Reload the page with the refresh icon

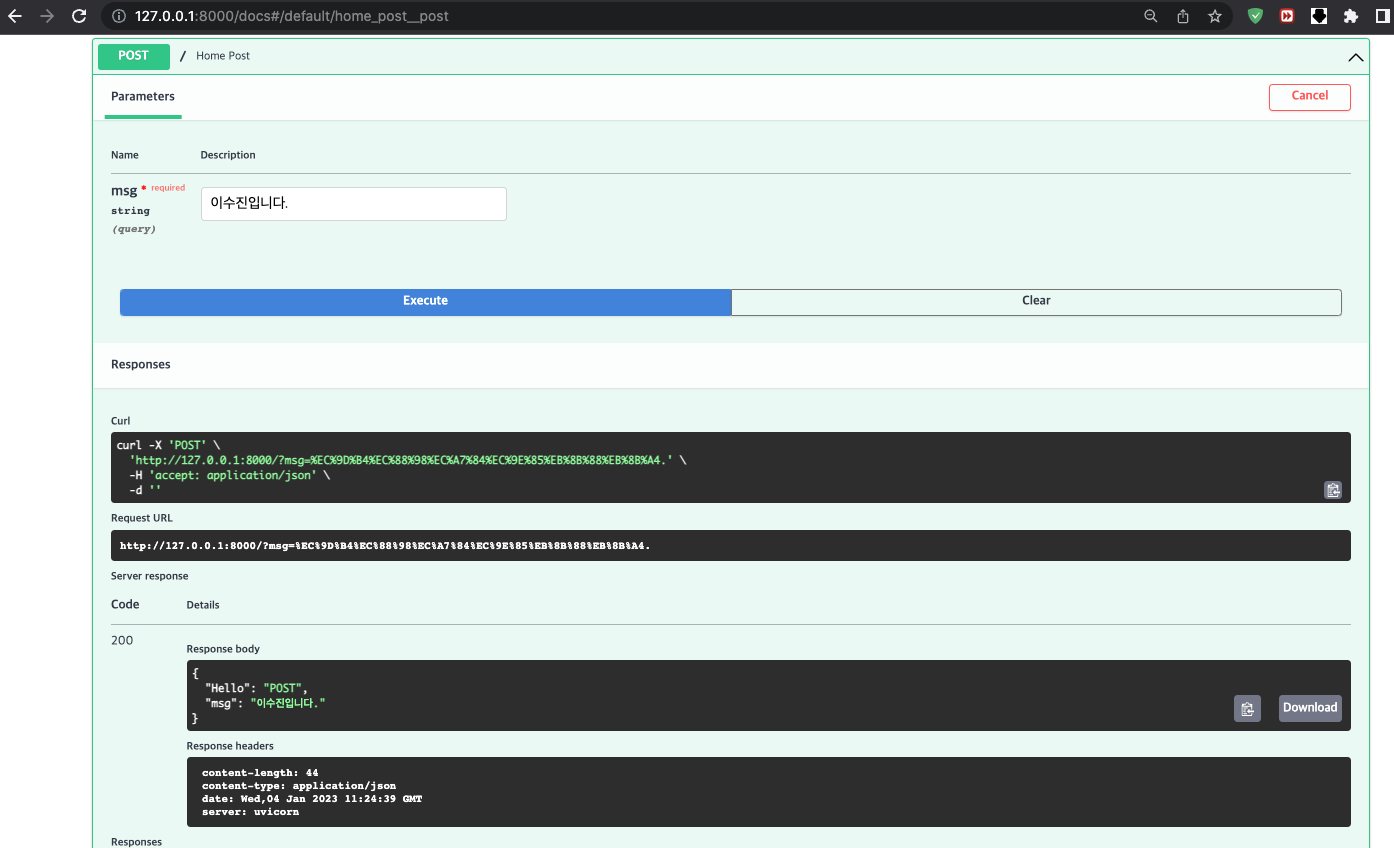tap(79, 16)
